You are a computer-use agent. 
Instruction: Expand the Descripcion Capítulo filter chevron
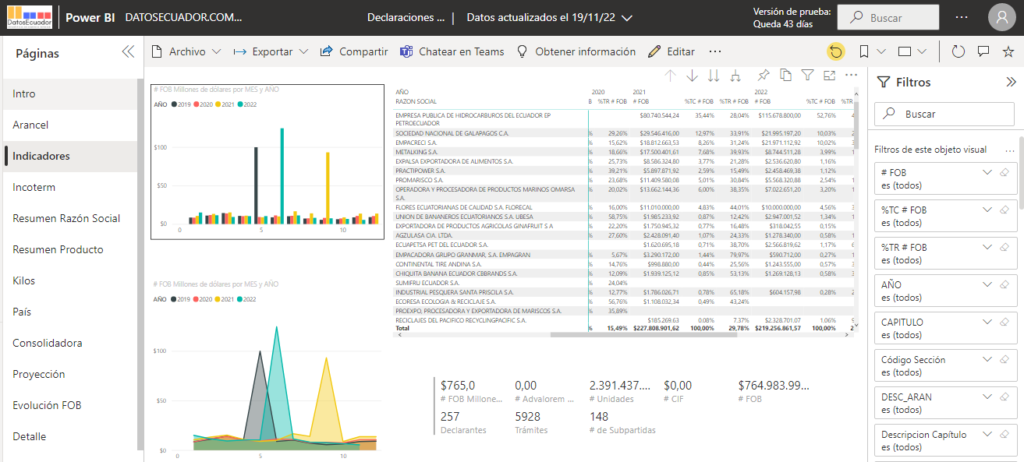(987, 434)
